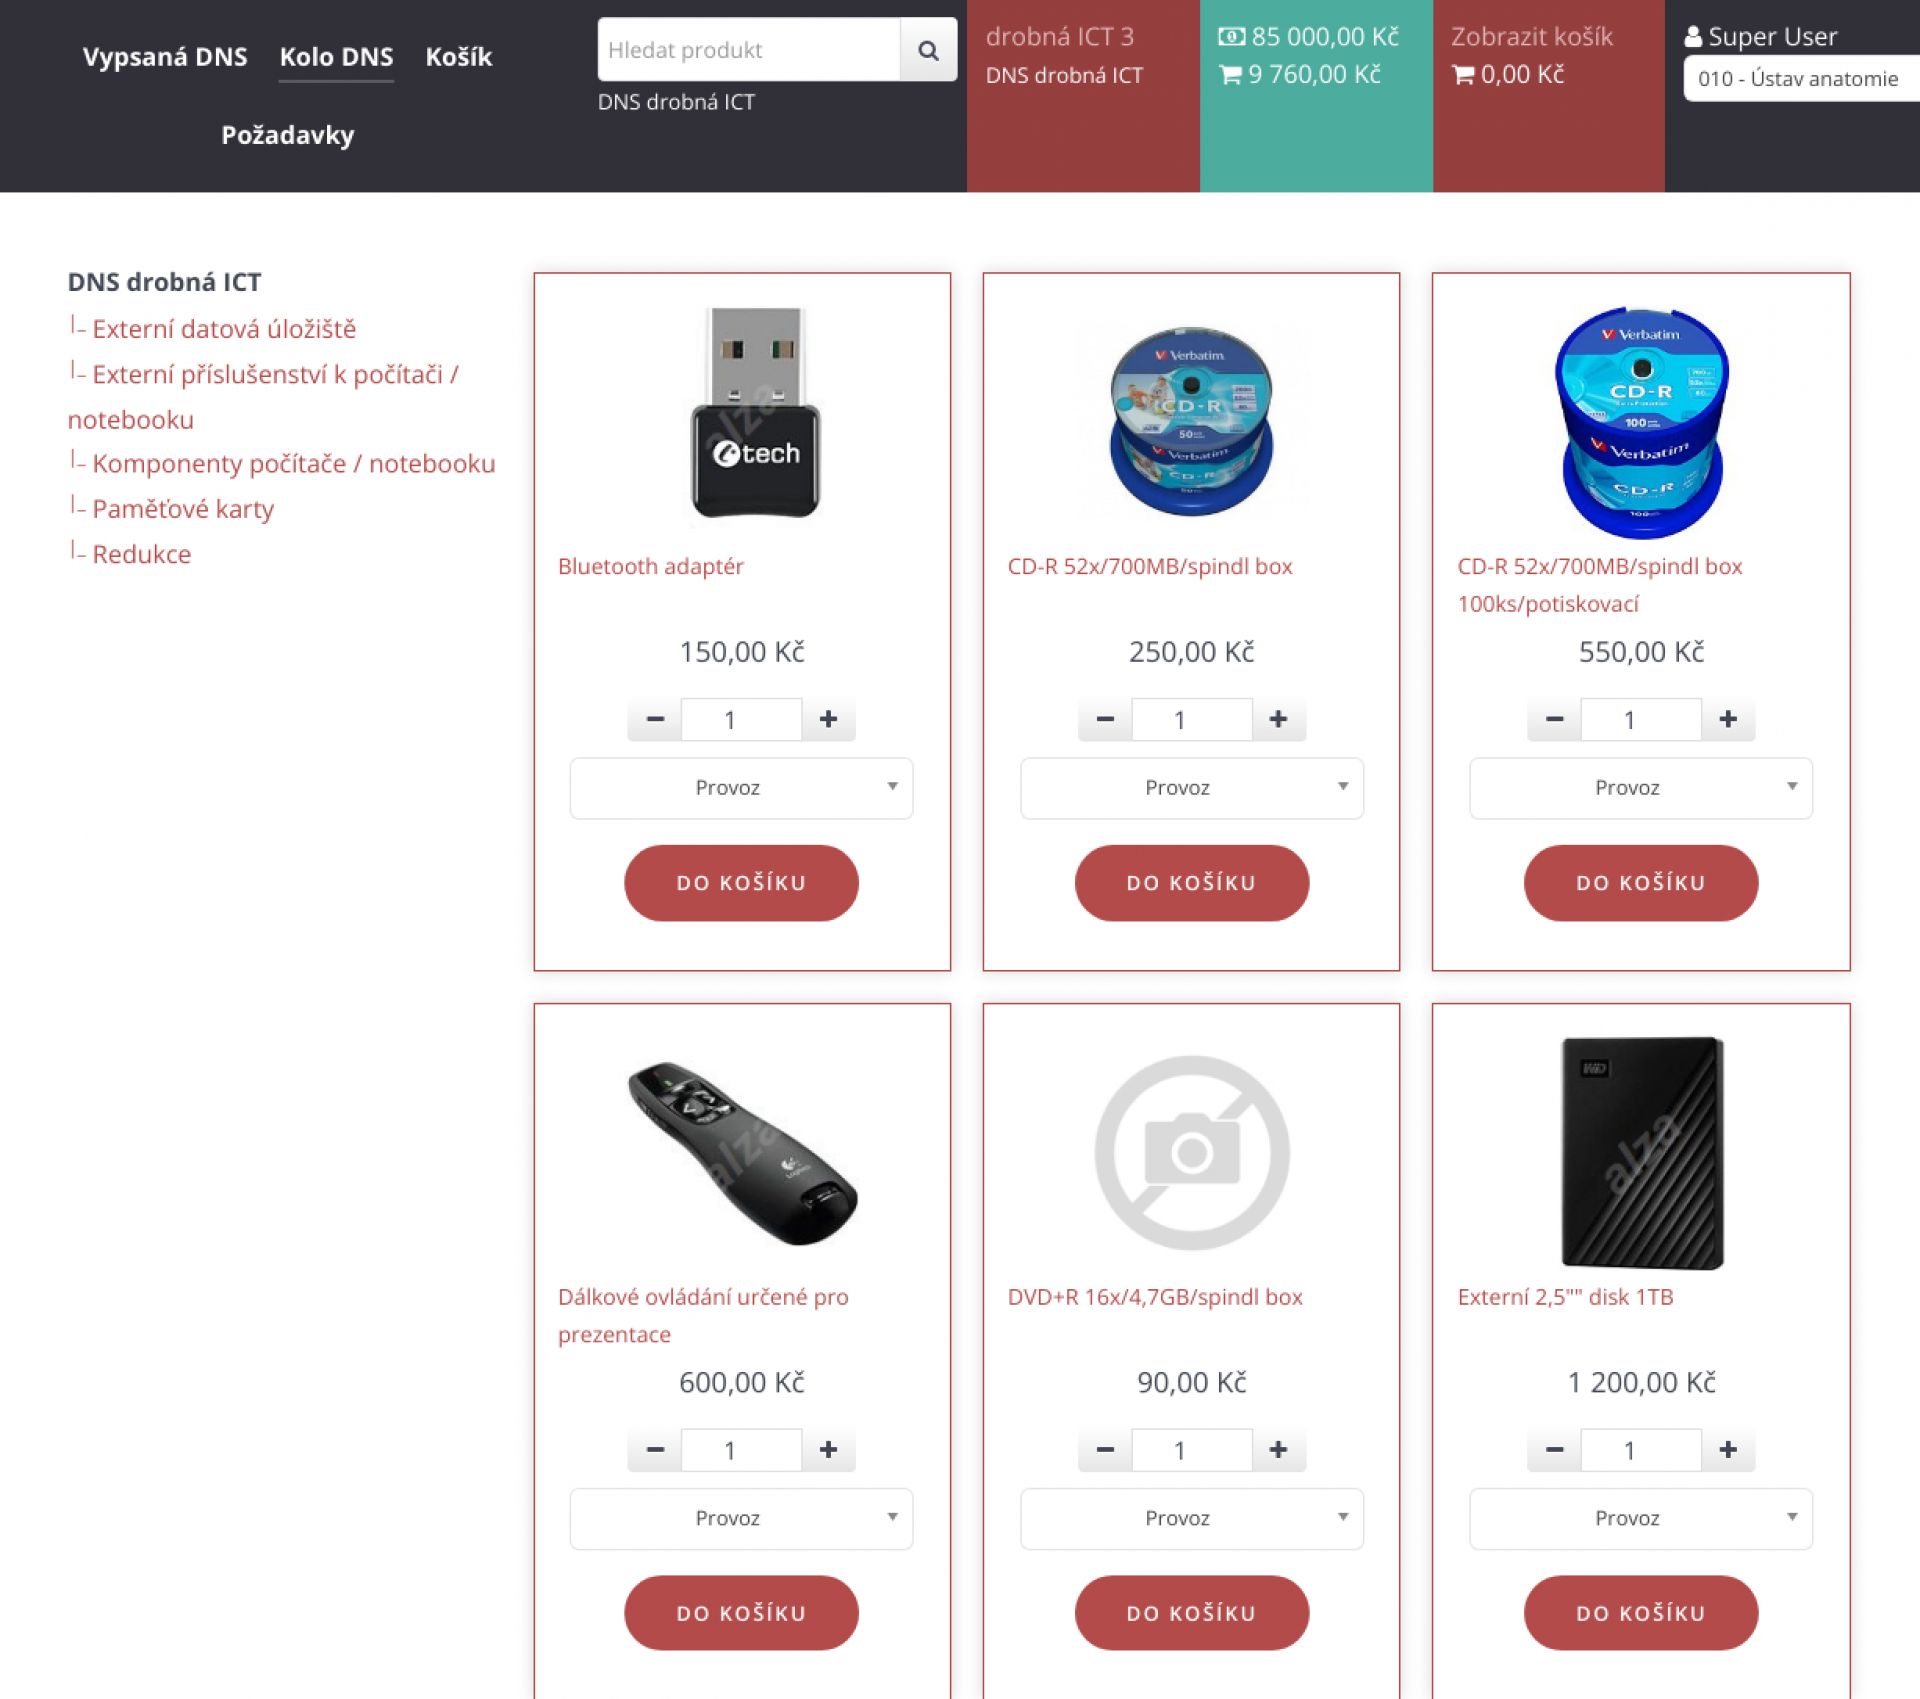Screen dimensions: 1920x1699
Task: Click plus icon for CD-R 250,00 Kč product
Action: tap(1278, 719)
